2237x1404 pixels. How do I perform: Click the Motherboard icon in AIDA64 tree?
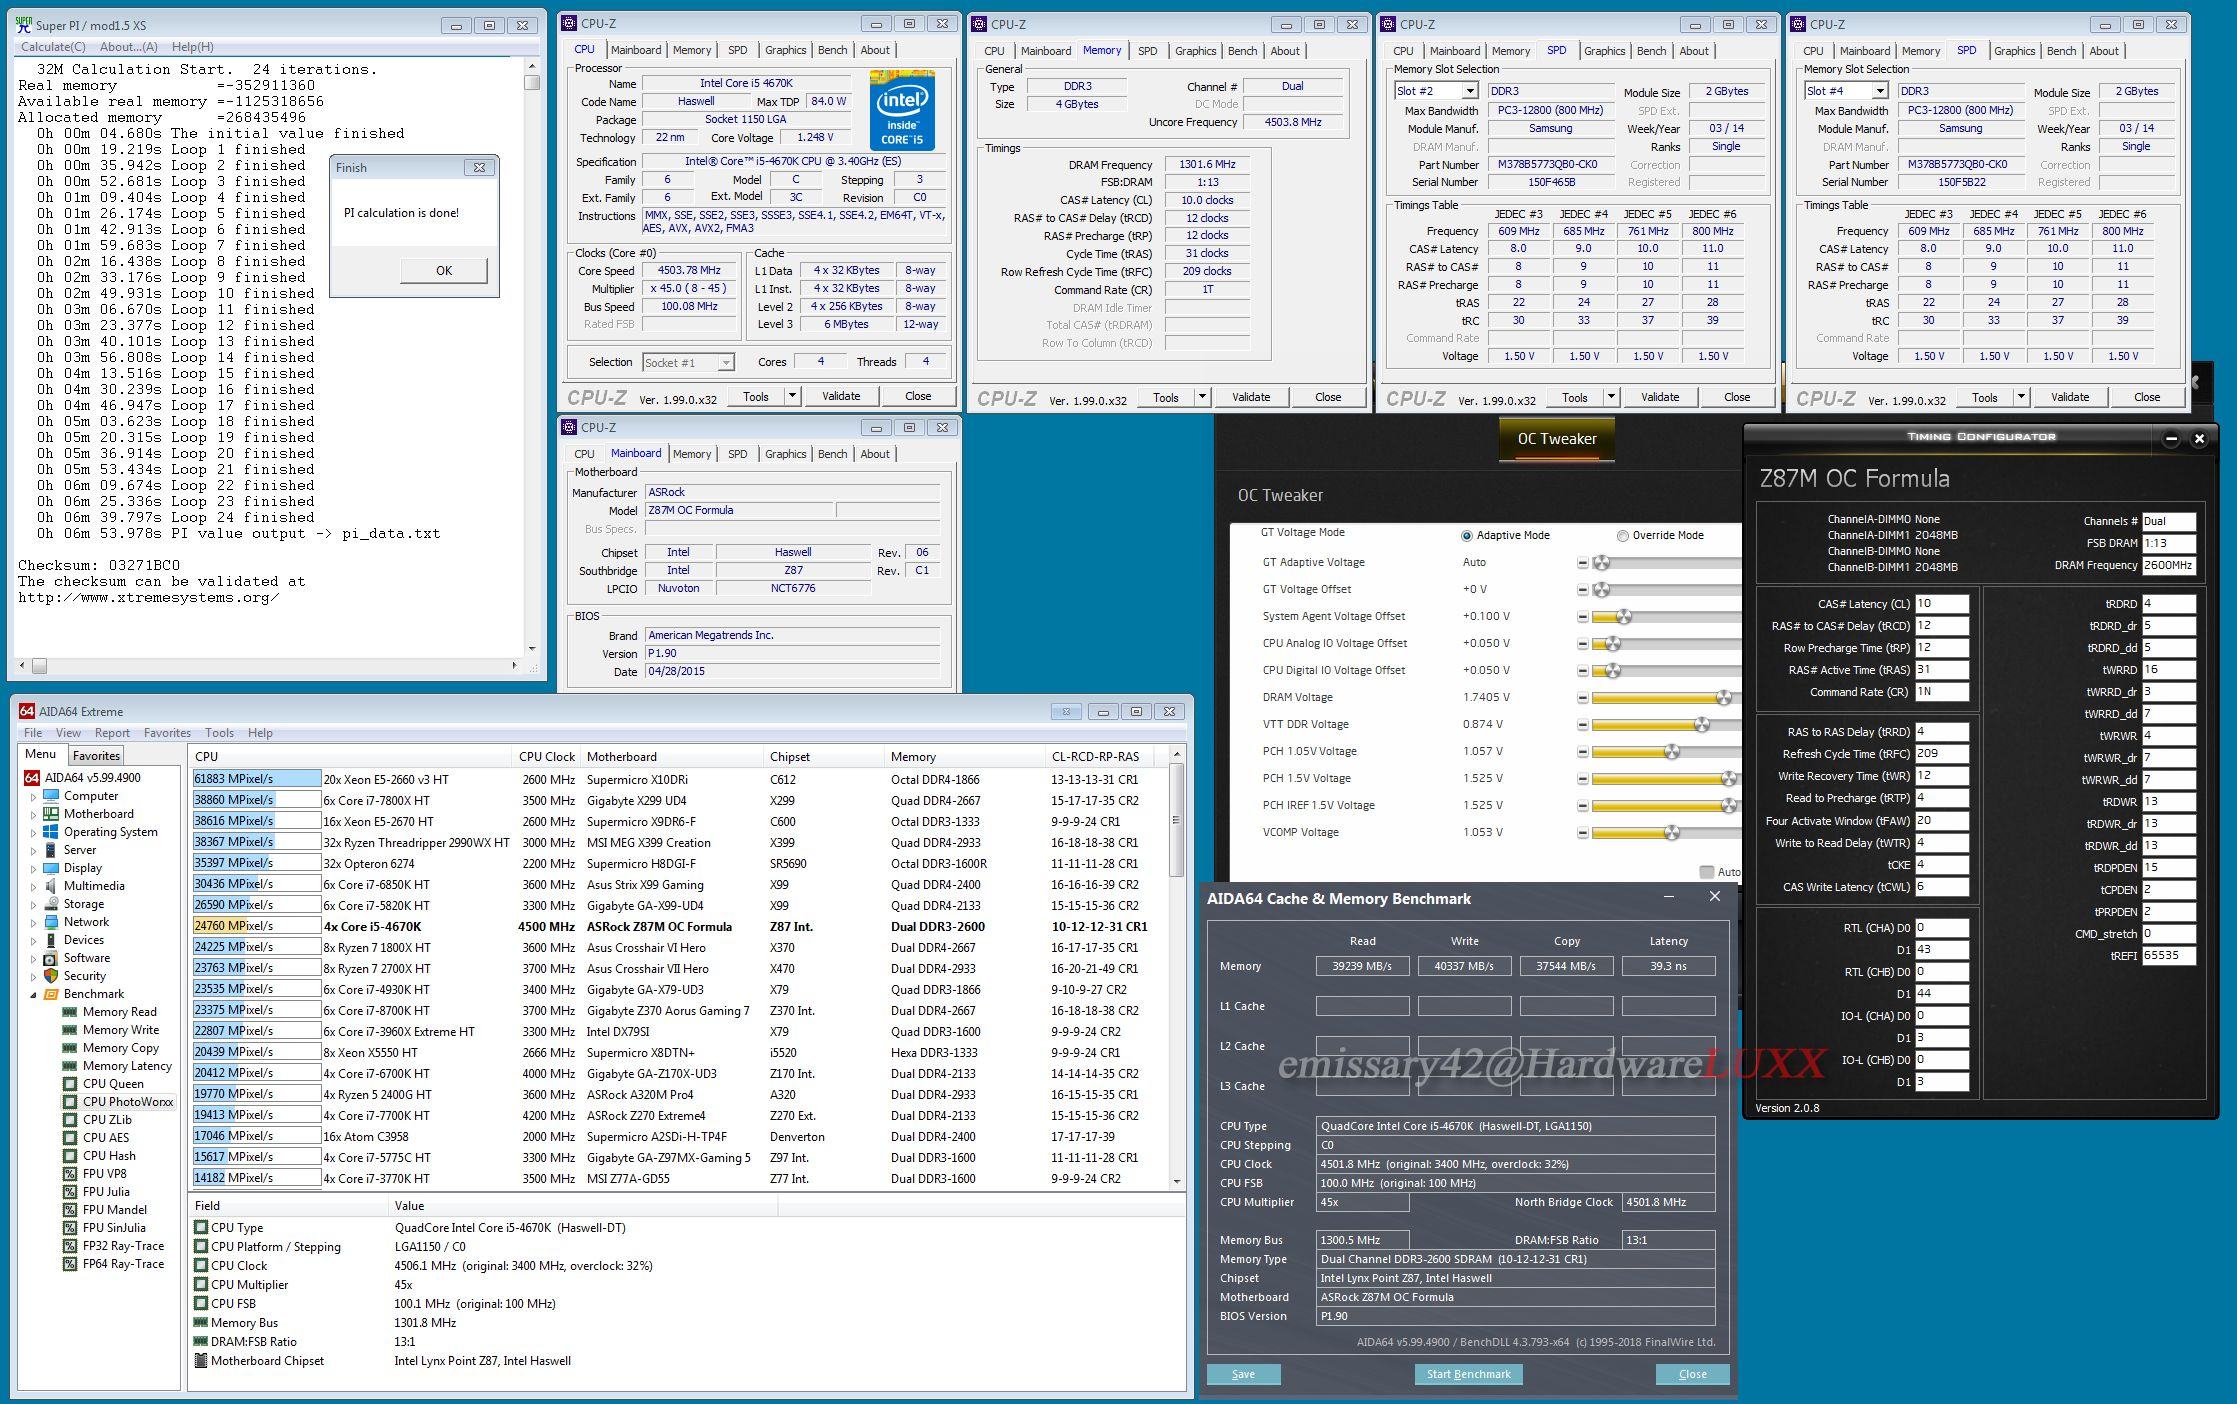[x=51, y=814]
